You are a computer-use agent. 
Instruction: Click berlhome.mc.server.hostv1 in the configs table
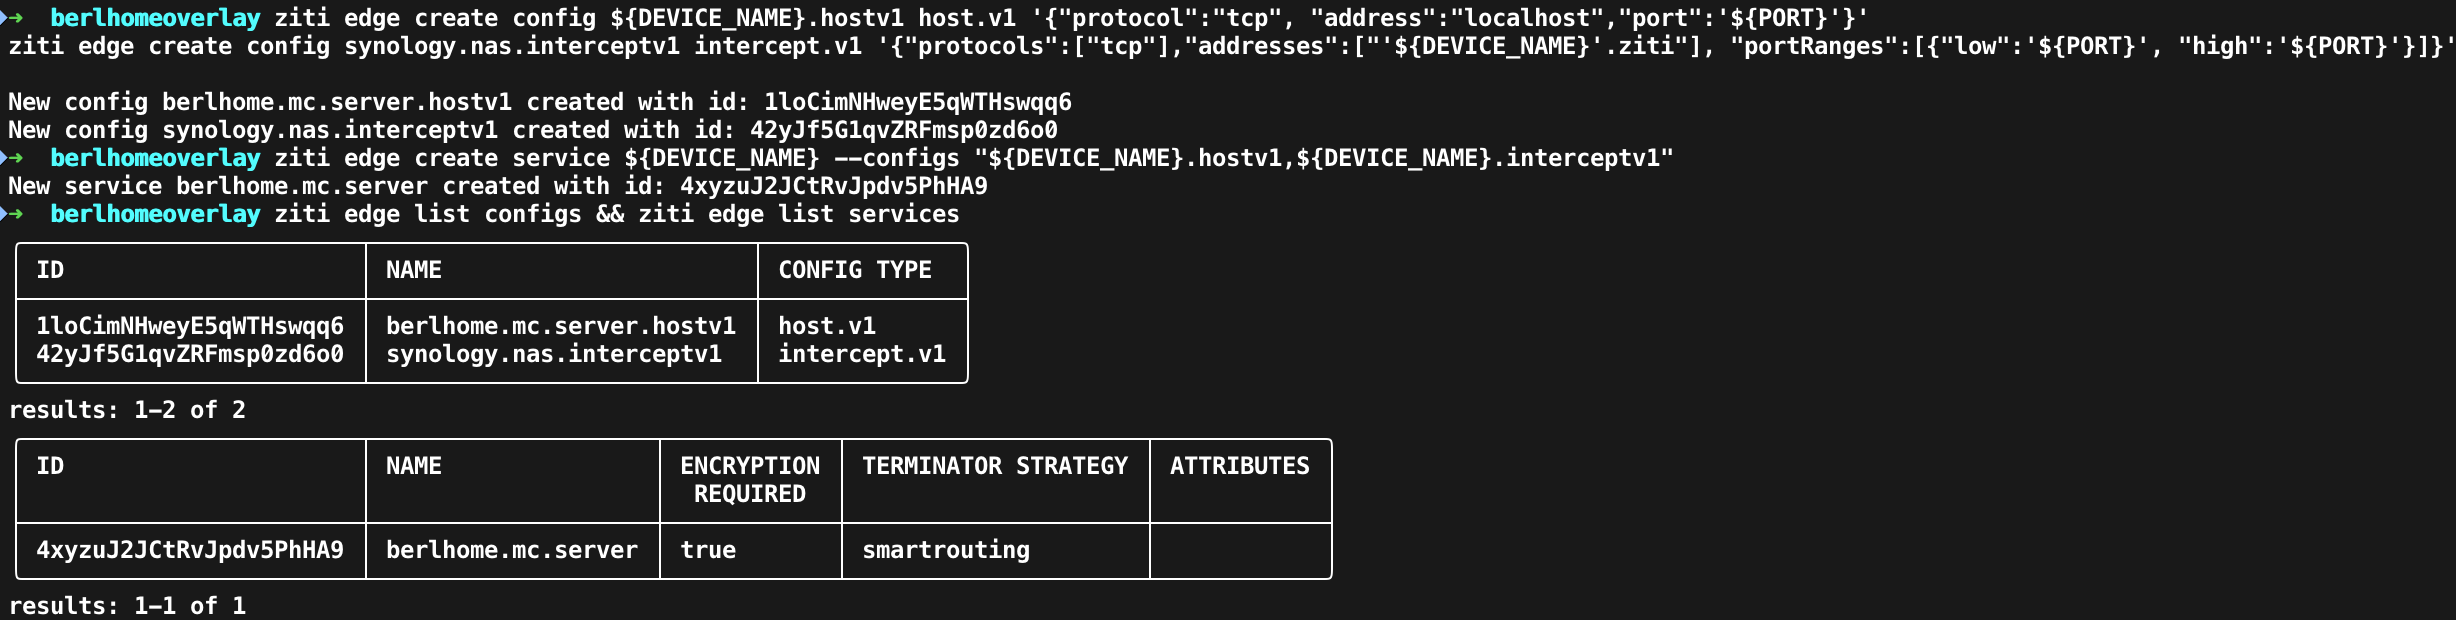[x=560, y=326]
